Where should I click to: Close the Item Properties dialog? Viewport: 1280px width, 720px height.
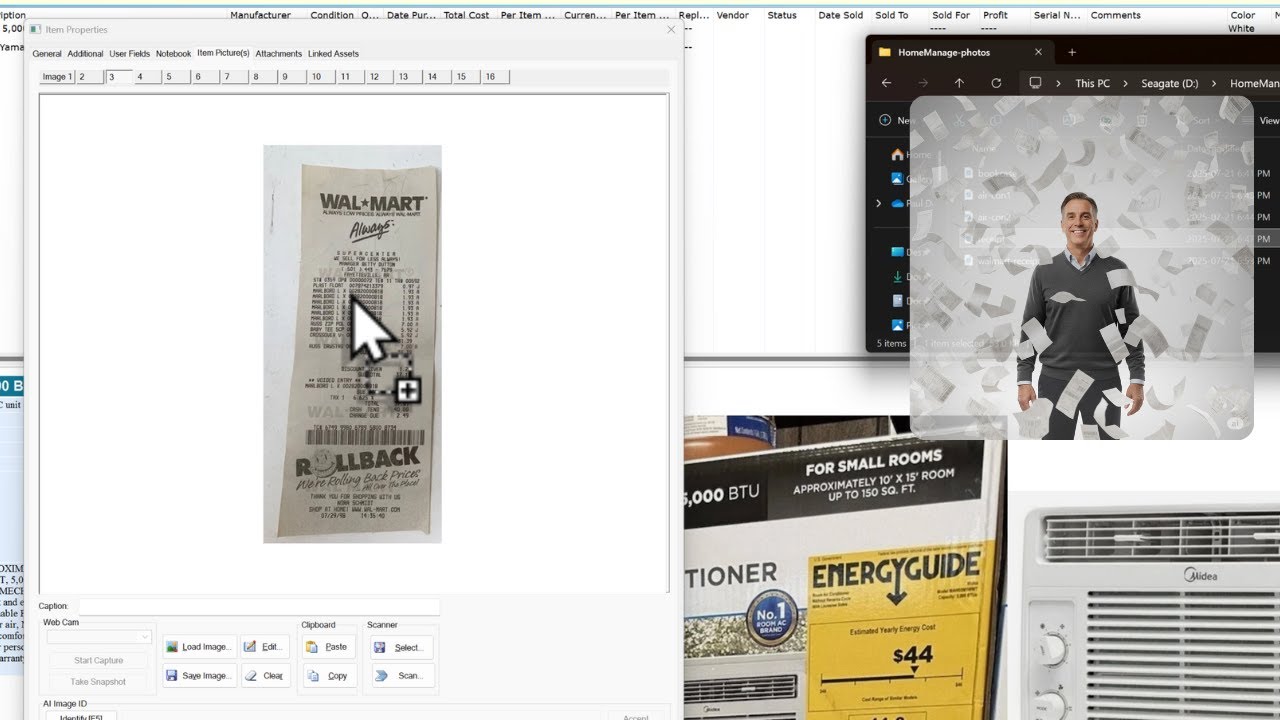671,30
